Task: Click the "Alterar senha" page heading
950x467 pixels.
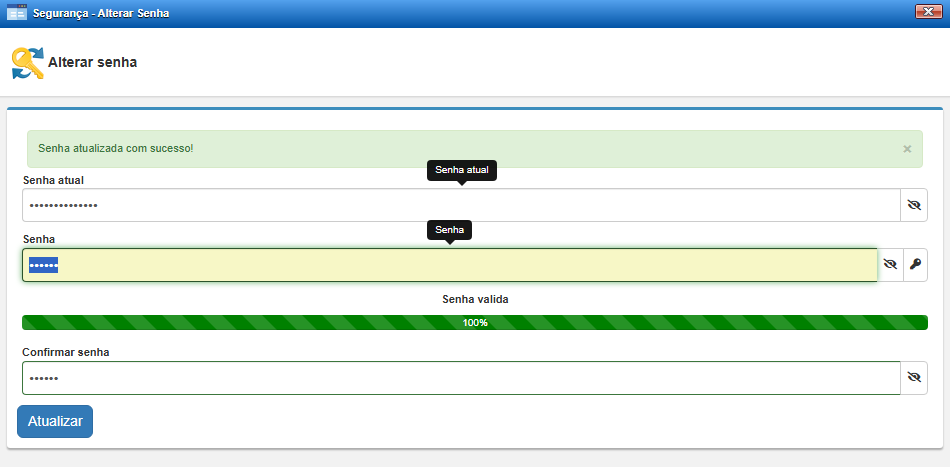Action: [x=92, y=62]
